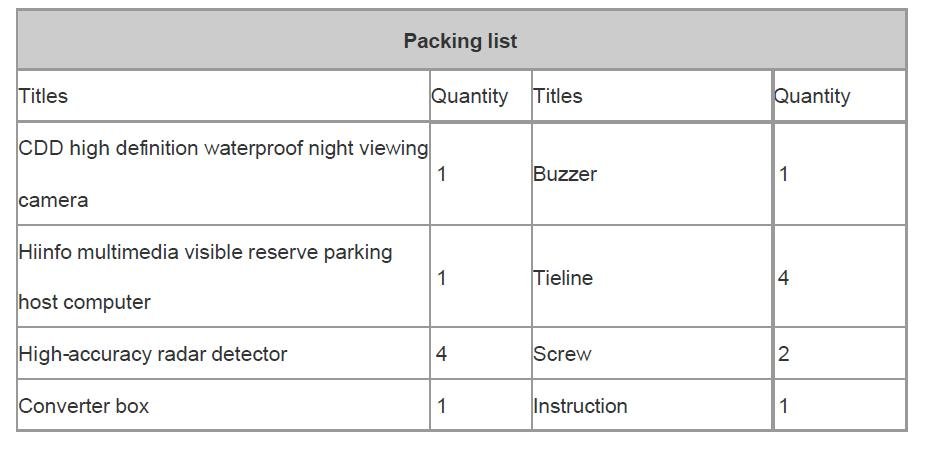
Task: Select the High-accuracy radar detector cell
Action: [x=153, y=354]
